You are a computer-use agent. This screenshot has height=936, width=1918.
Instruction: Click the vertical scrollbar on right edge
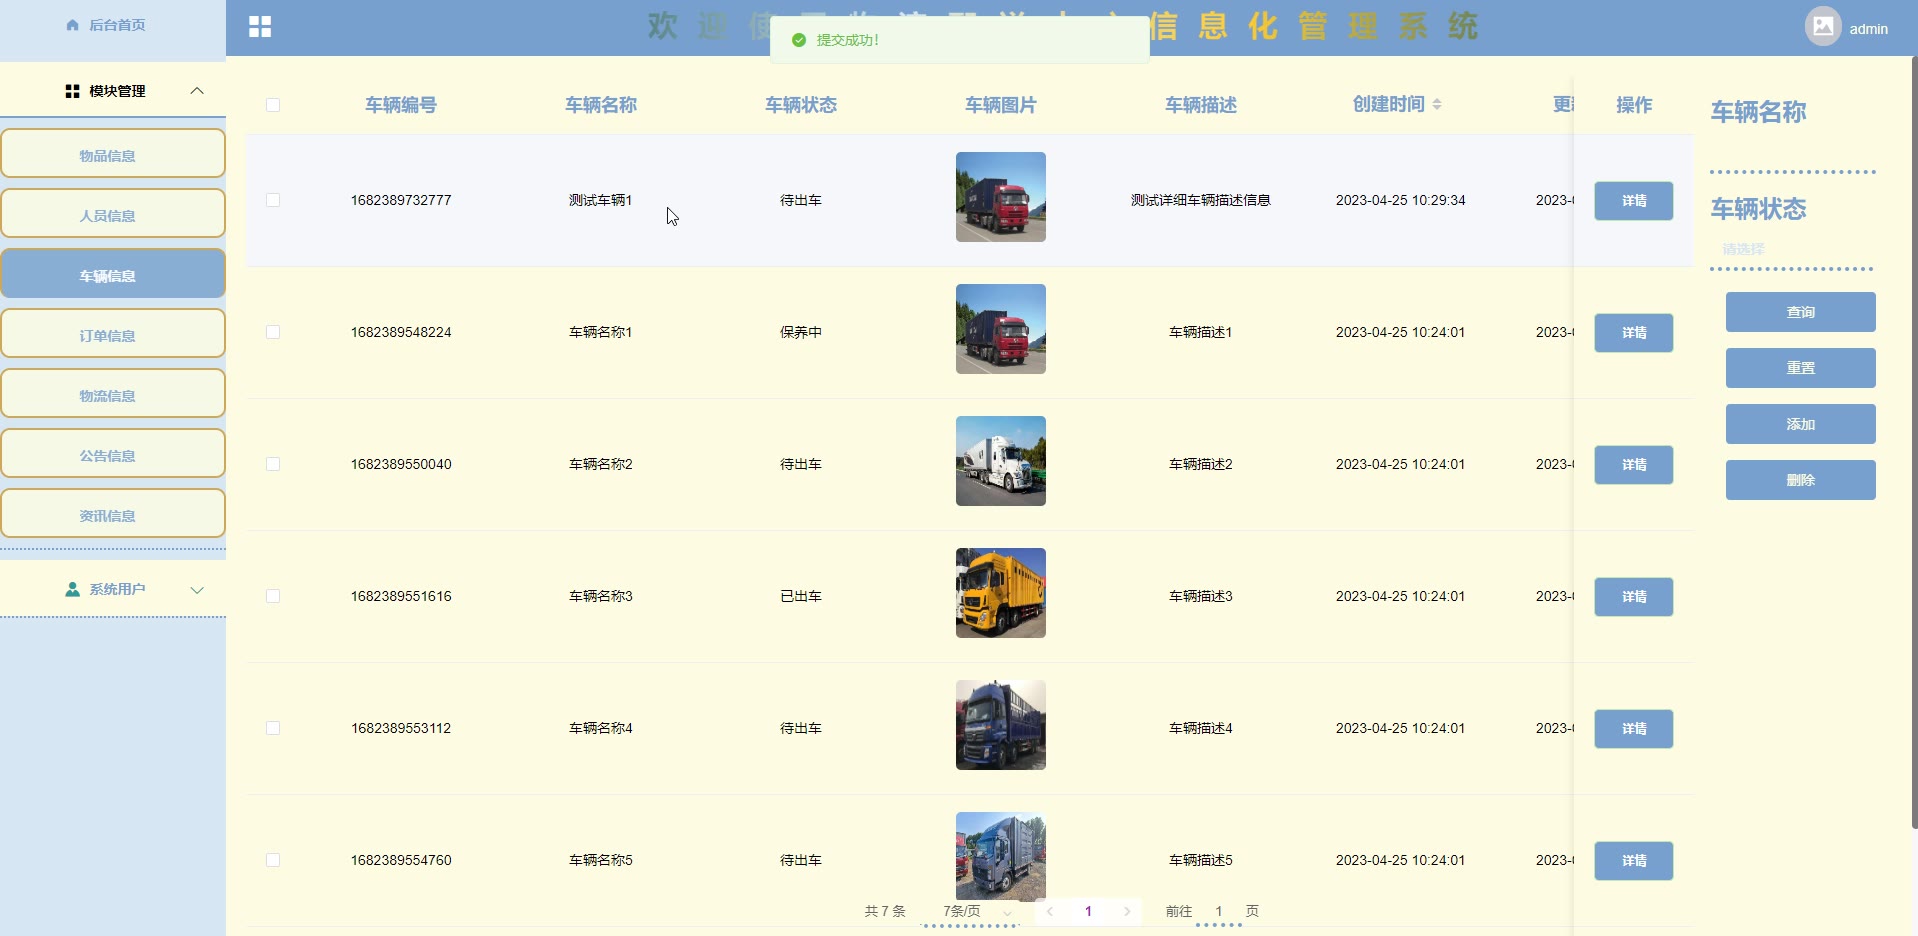pyautogui.click(x=1913, y=440)
